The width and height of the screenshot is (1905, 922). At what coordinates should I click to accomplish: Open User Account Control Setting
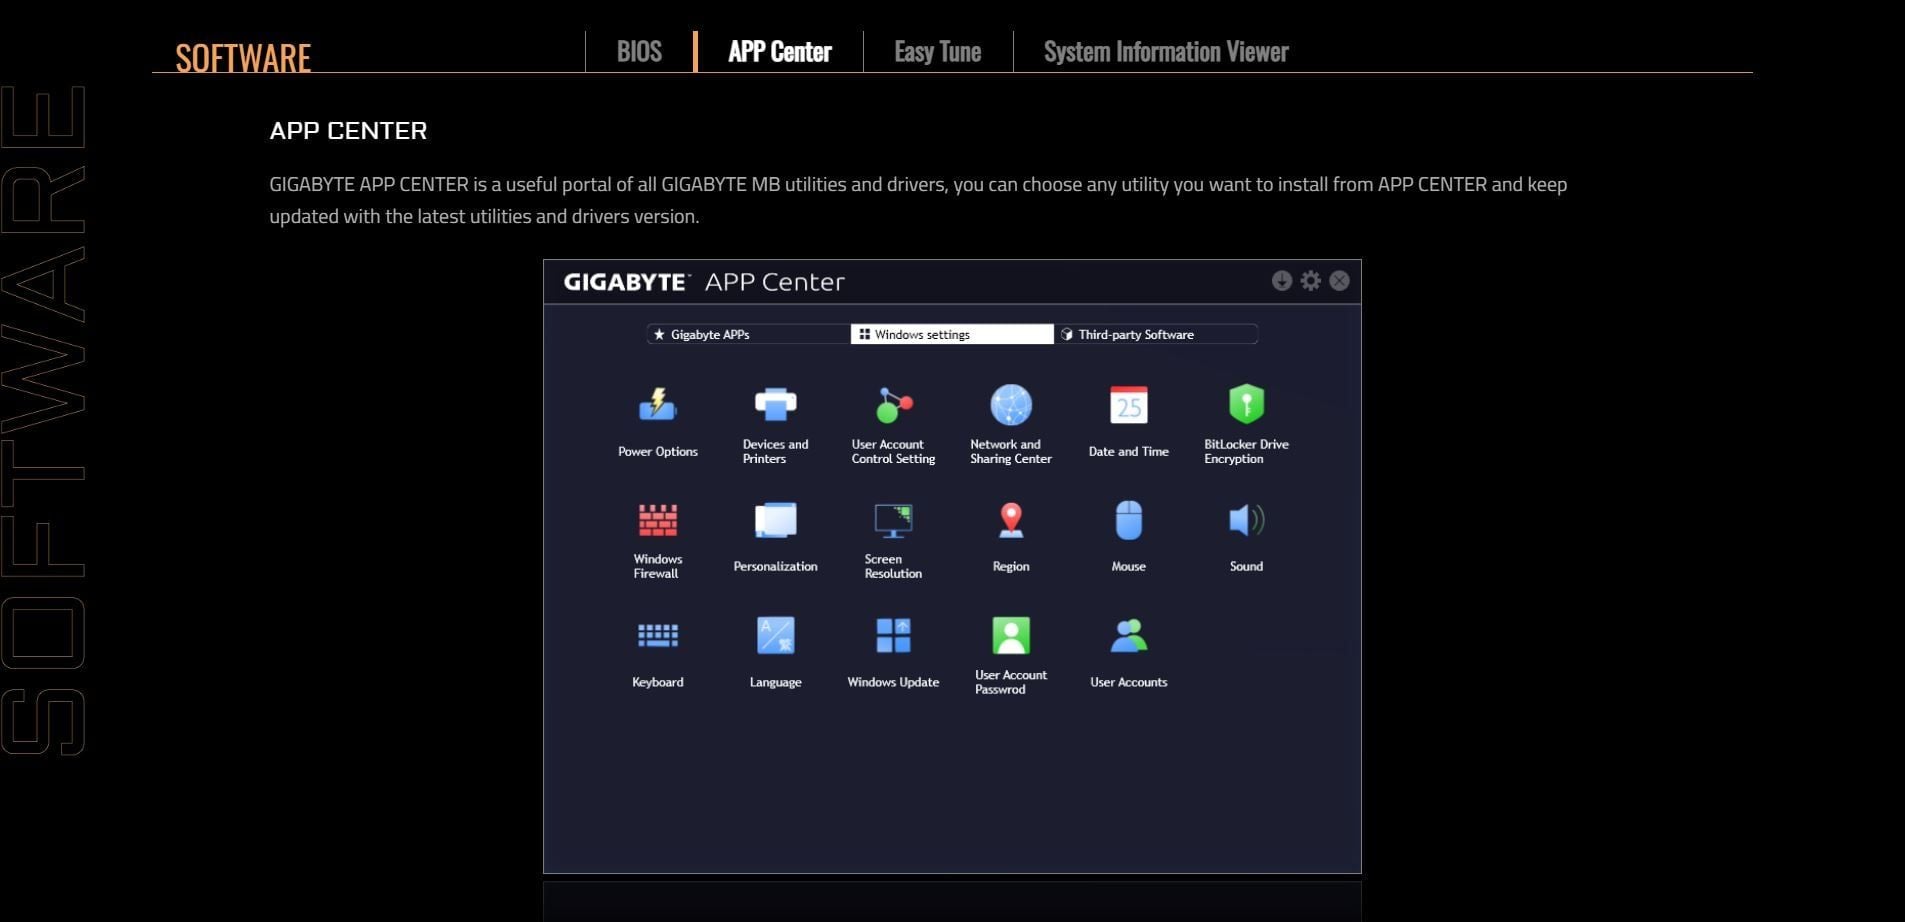tap(893, 406)
